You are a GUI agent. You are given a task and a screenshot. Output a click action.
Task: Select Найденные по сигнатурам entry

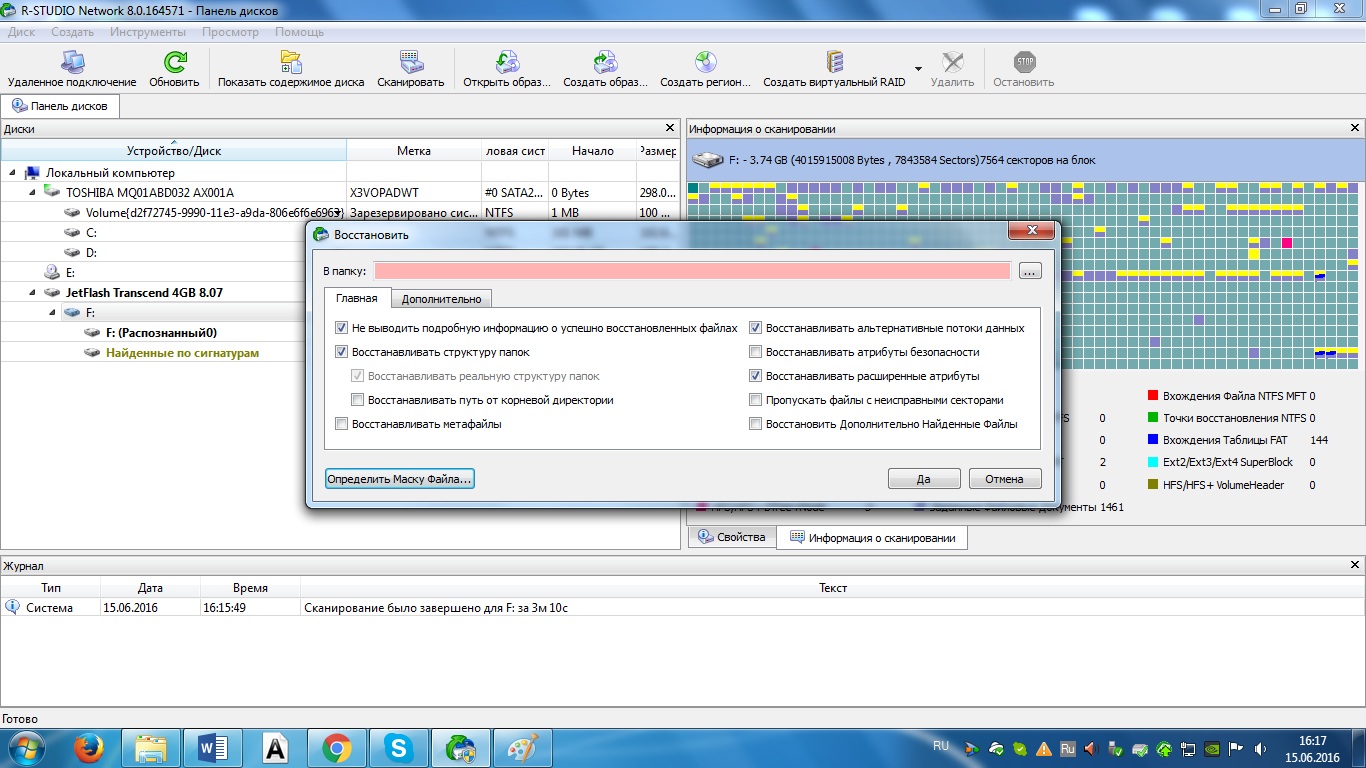[x=182, y=353]
